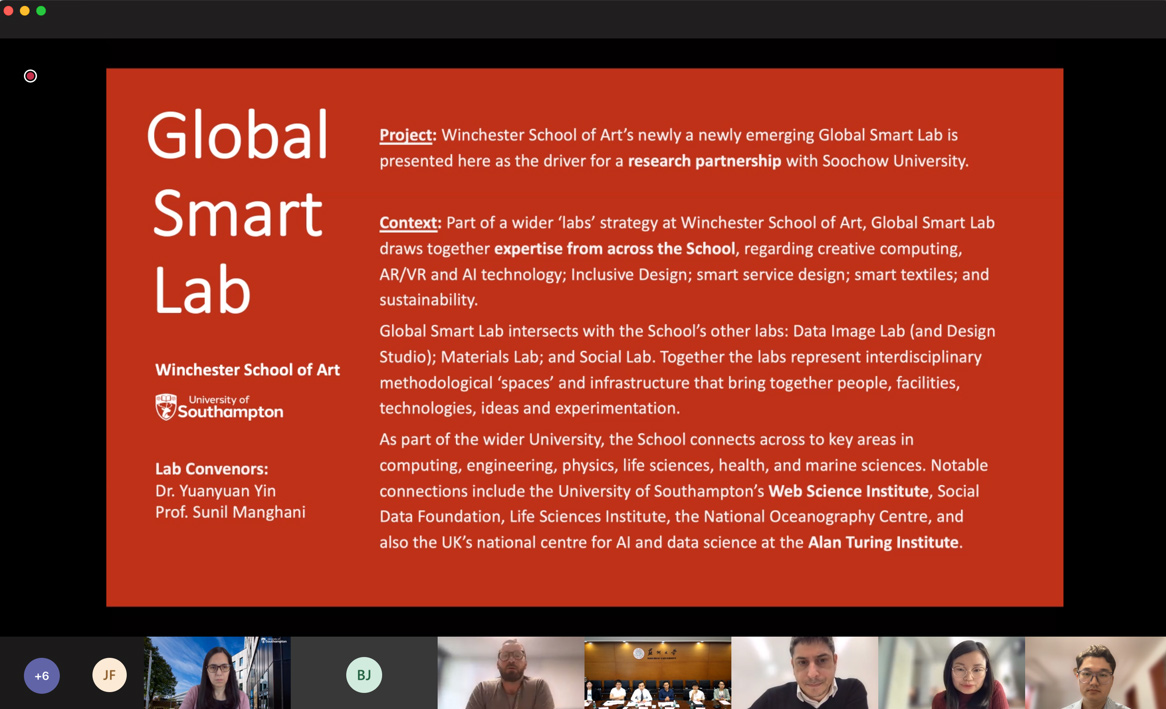The height and width of the screenshot is (709, 1166).
Task: Click the underlined 'Project' heading
Action: 406,135
